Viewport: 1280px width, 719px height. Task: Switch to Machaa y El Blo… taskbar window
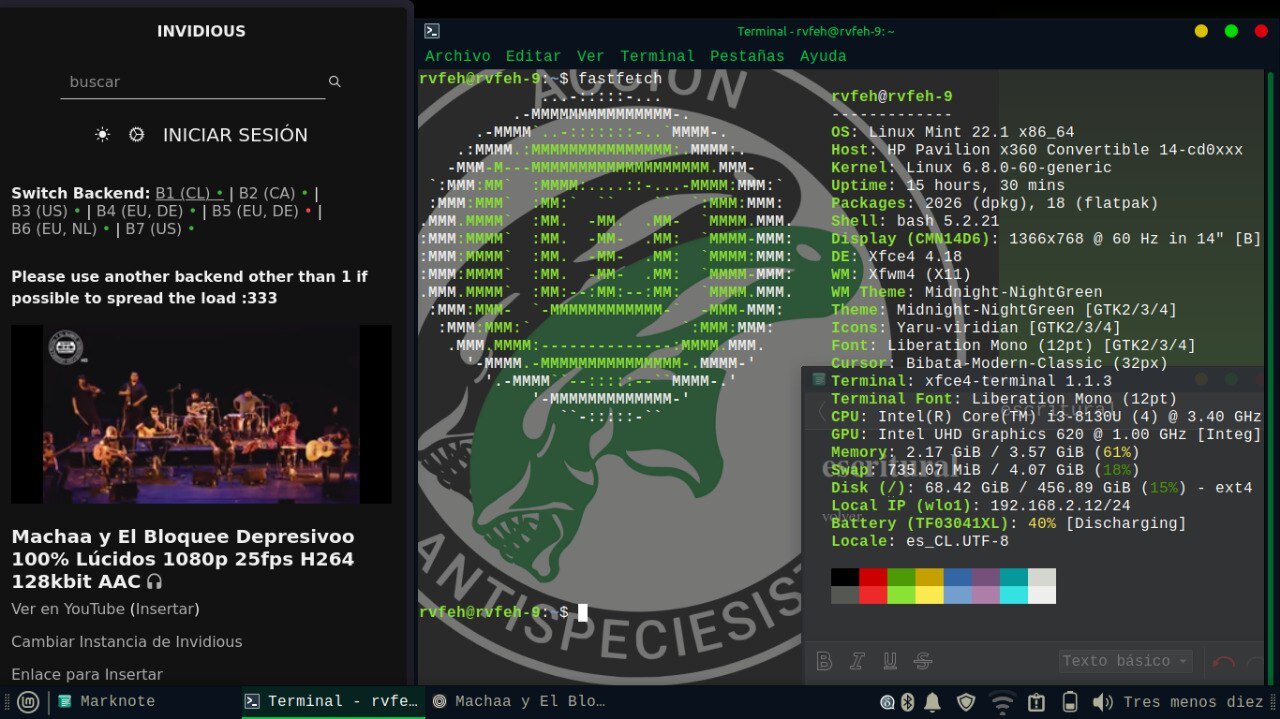click(x=520, y=702)
